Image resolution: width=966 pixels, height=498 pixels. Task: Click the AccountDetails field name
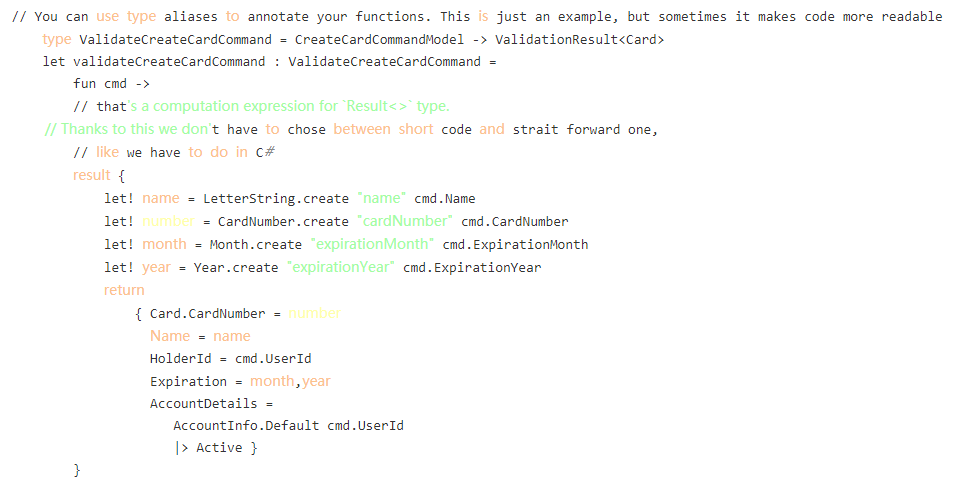pyautogui.click(x=203, y=404)
